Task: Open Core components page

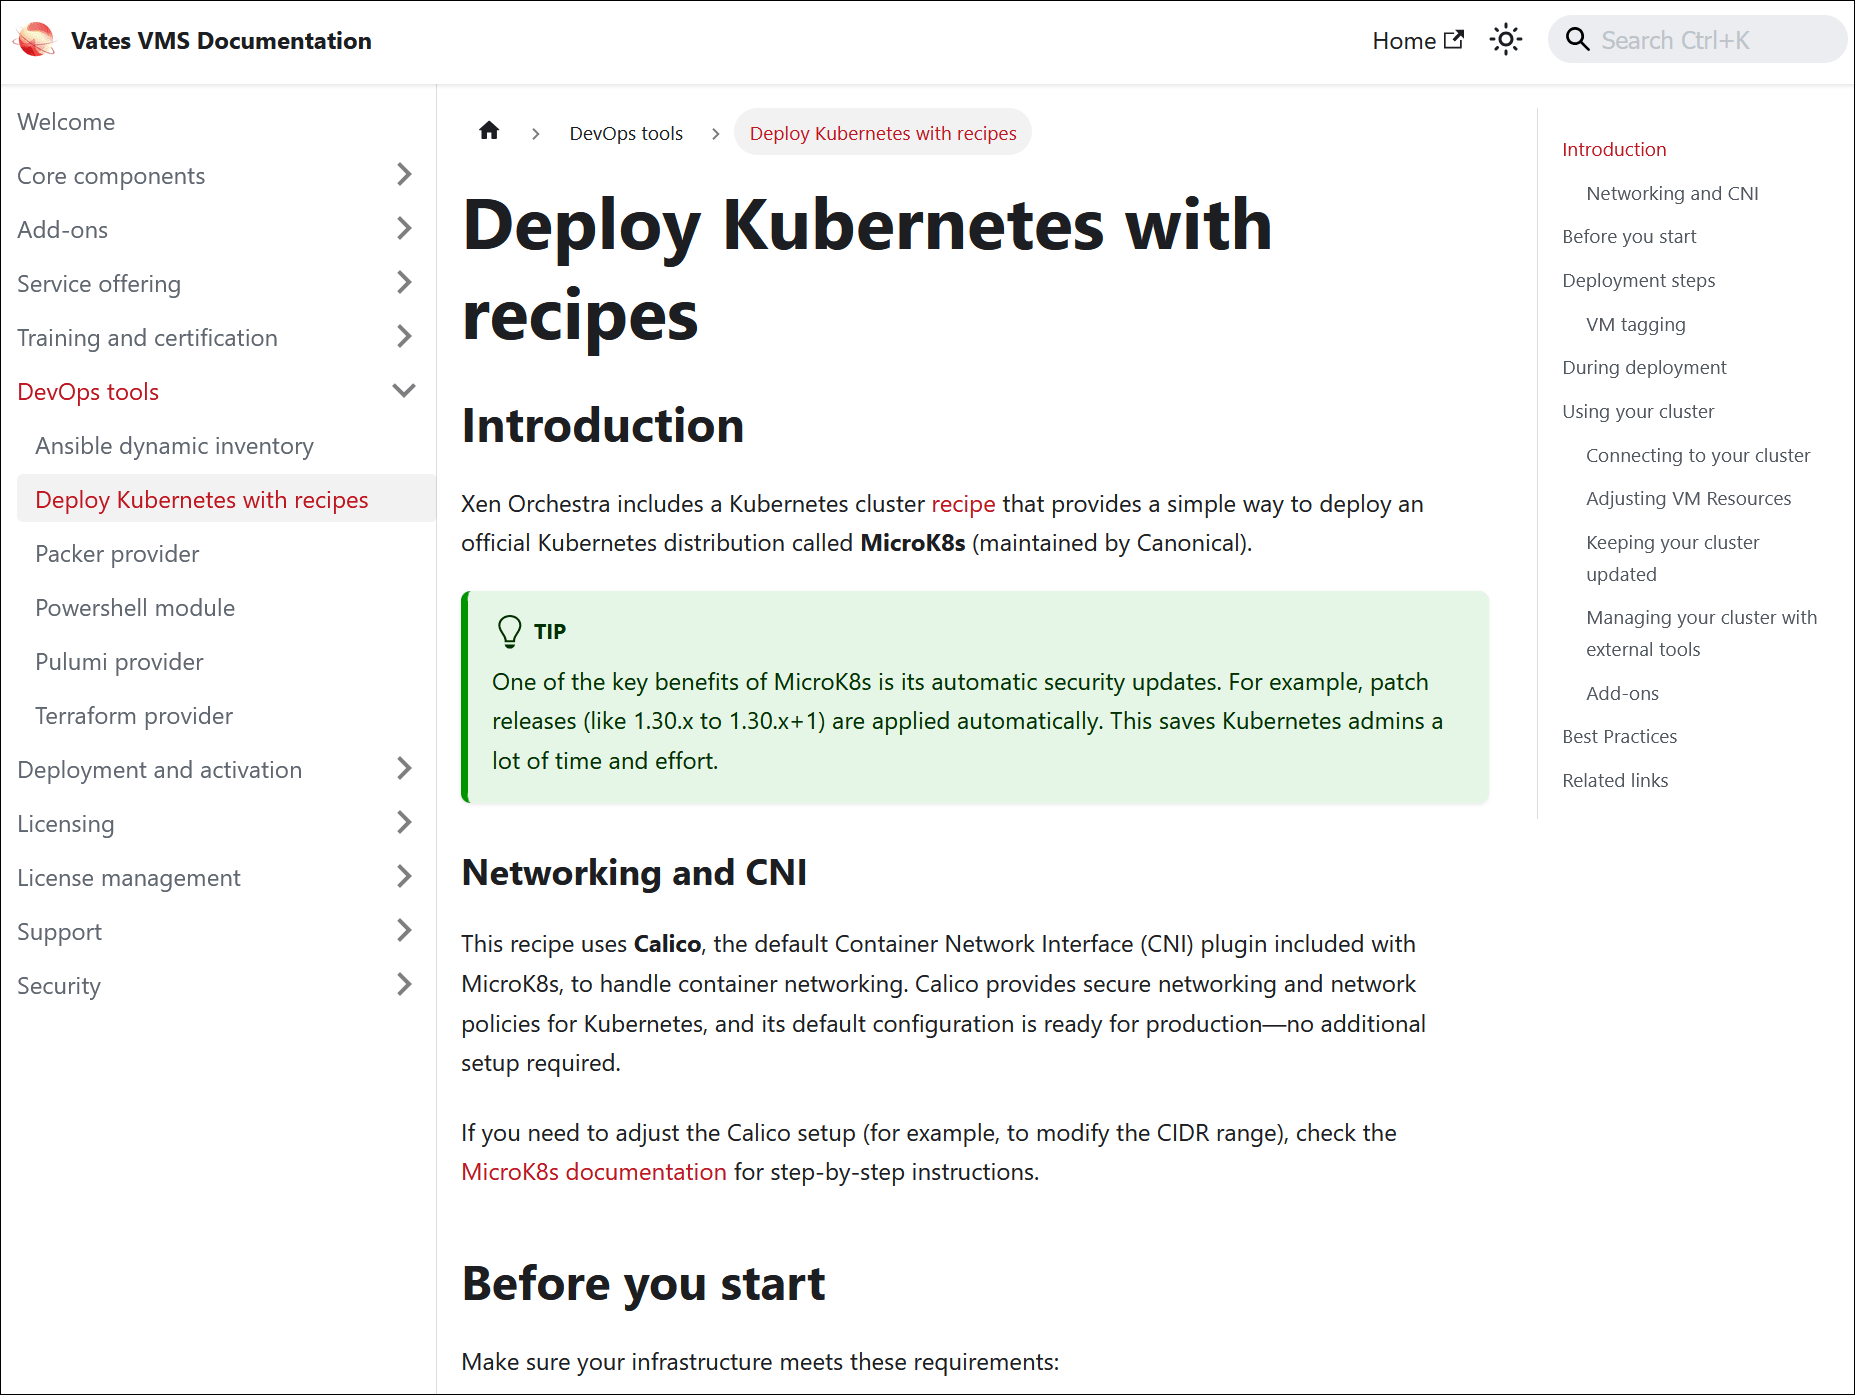Action: coord(111,176)
